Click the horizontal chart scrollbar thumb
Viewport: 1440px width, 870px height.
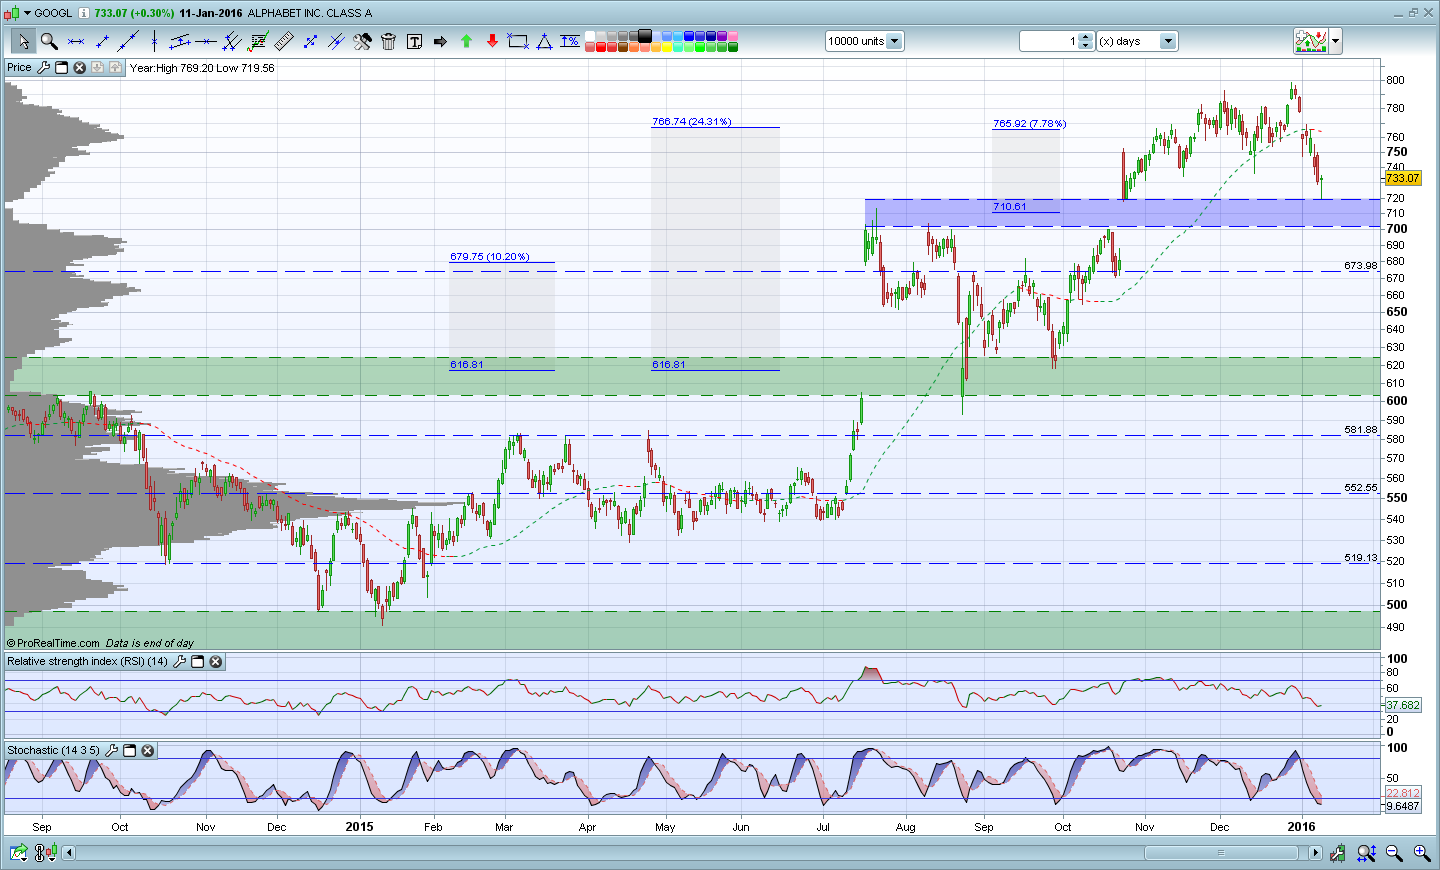[1220, 853]
